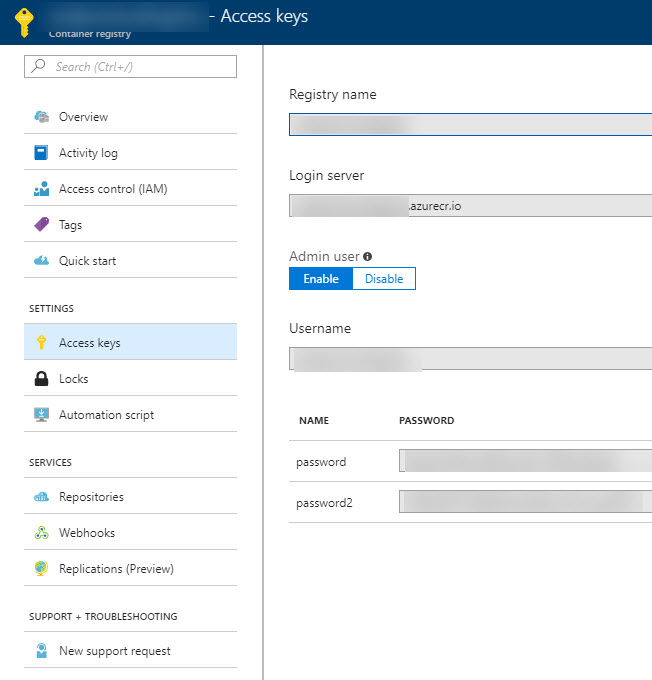
Task: Click the Locks padlock icon
Action: point(41,379)
